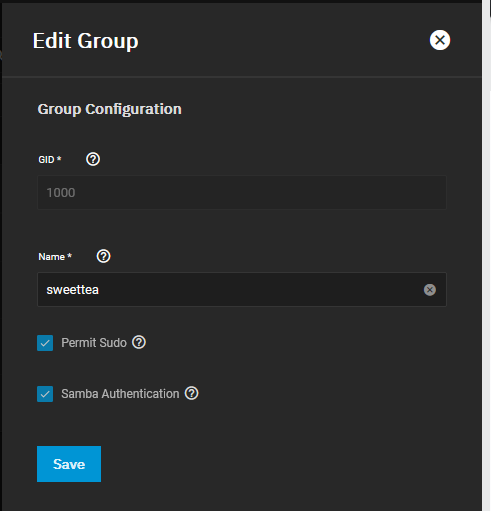
Task: Select the Group Configuration heading
Action: tap(109, 109)
